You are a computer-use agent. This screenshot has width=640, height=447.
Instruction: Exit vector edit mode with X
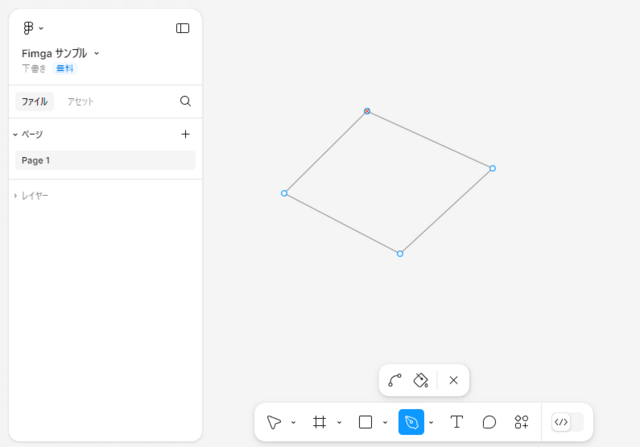click(x=453, y=380)
